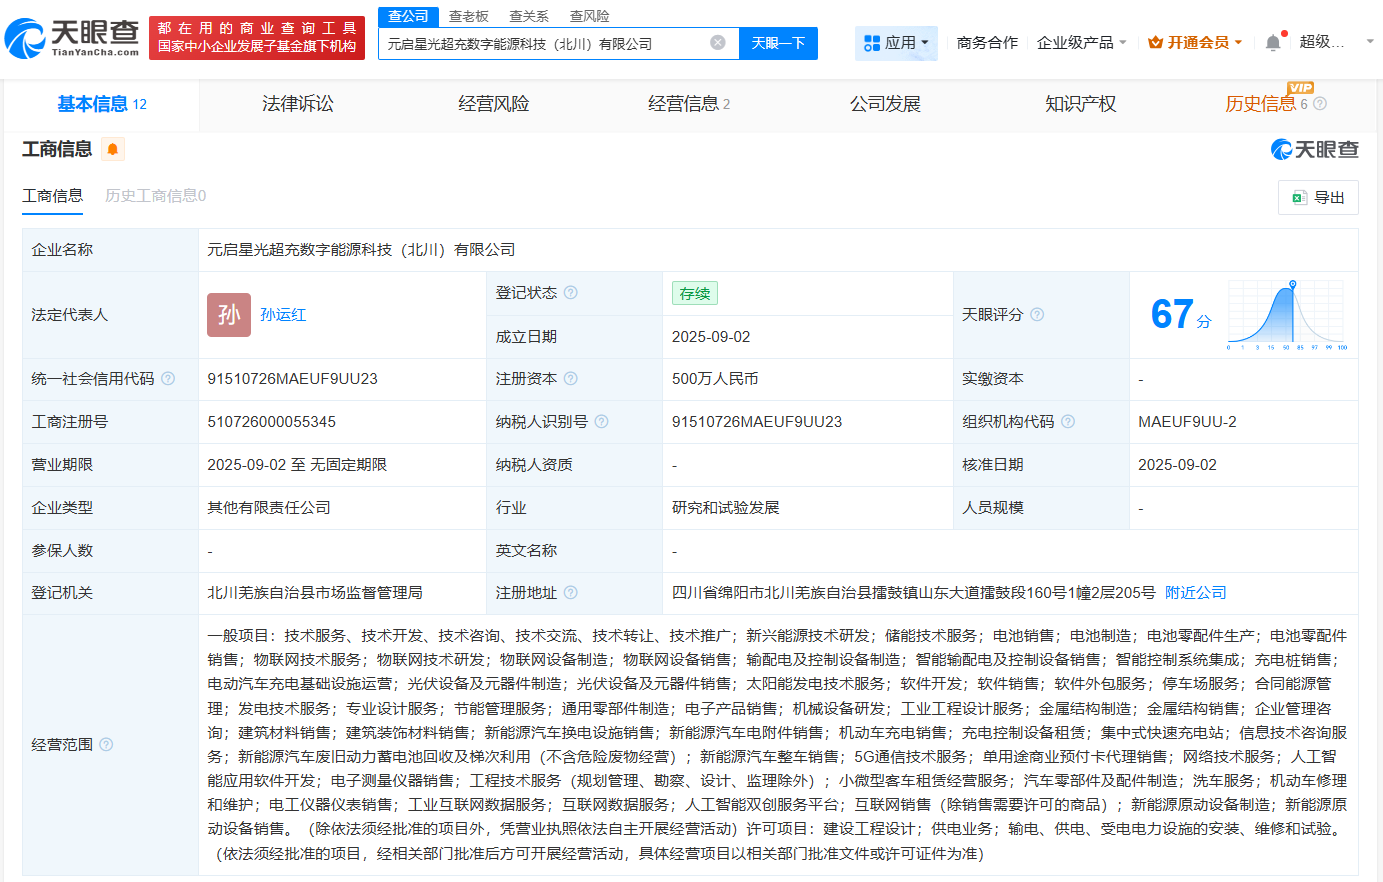Click the help icon next to 注册资本
The height and width of the screenshot is (882, 1383).
[x=569, y=379]
